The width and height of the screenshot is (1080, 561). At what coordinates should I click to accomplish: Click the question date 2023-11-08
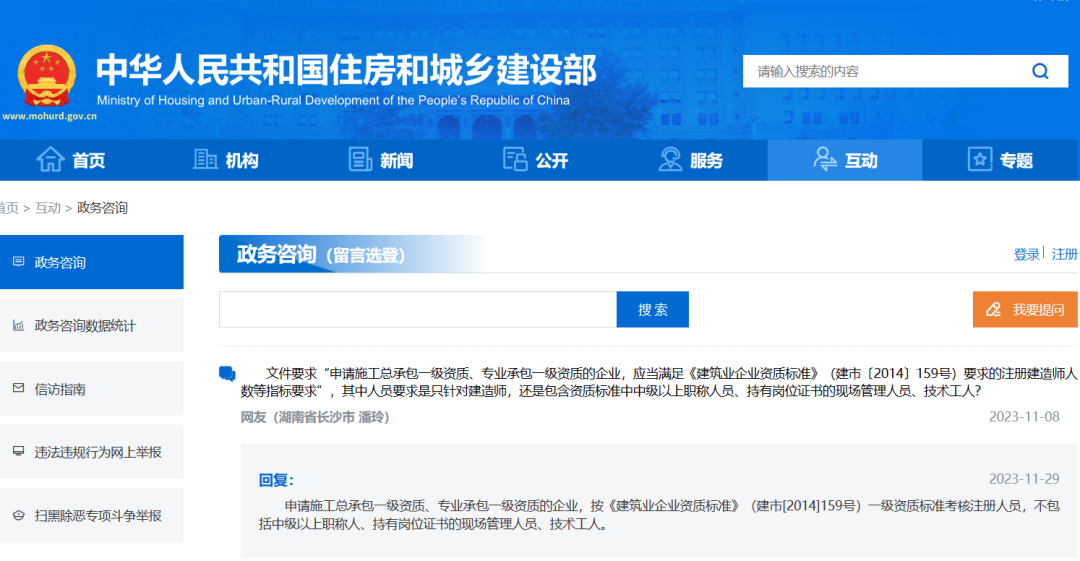pos(1024,417)
